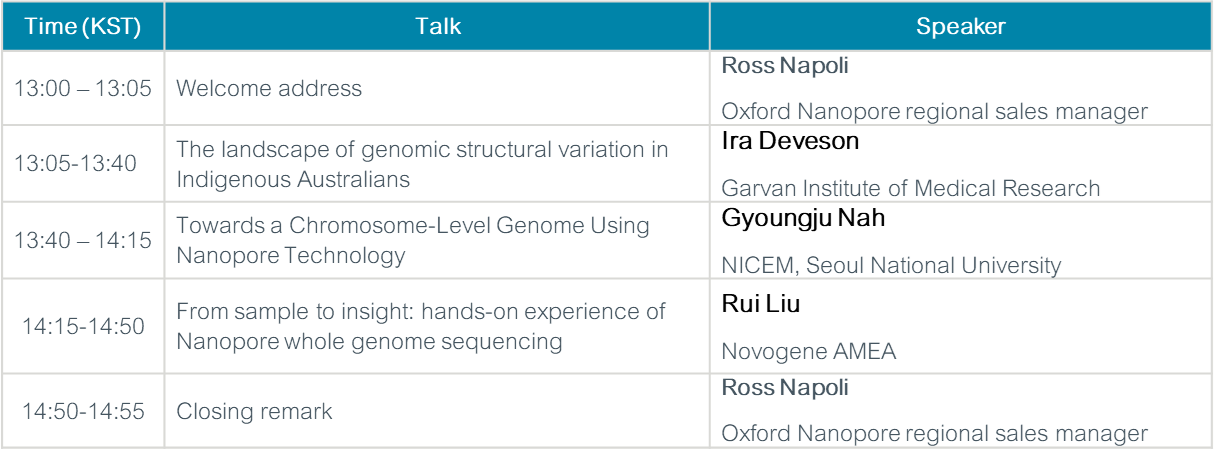Select the 13:40 – 14:15 time slot
Image resolution: width=1214 pixels, height=461 pixels.
click(x=82, y=241)
